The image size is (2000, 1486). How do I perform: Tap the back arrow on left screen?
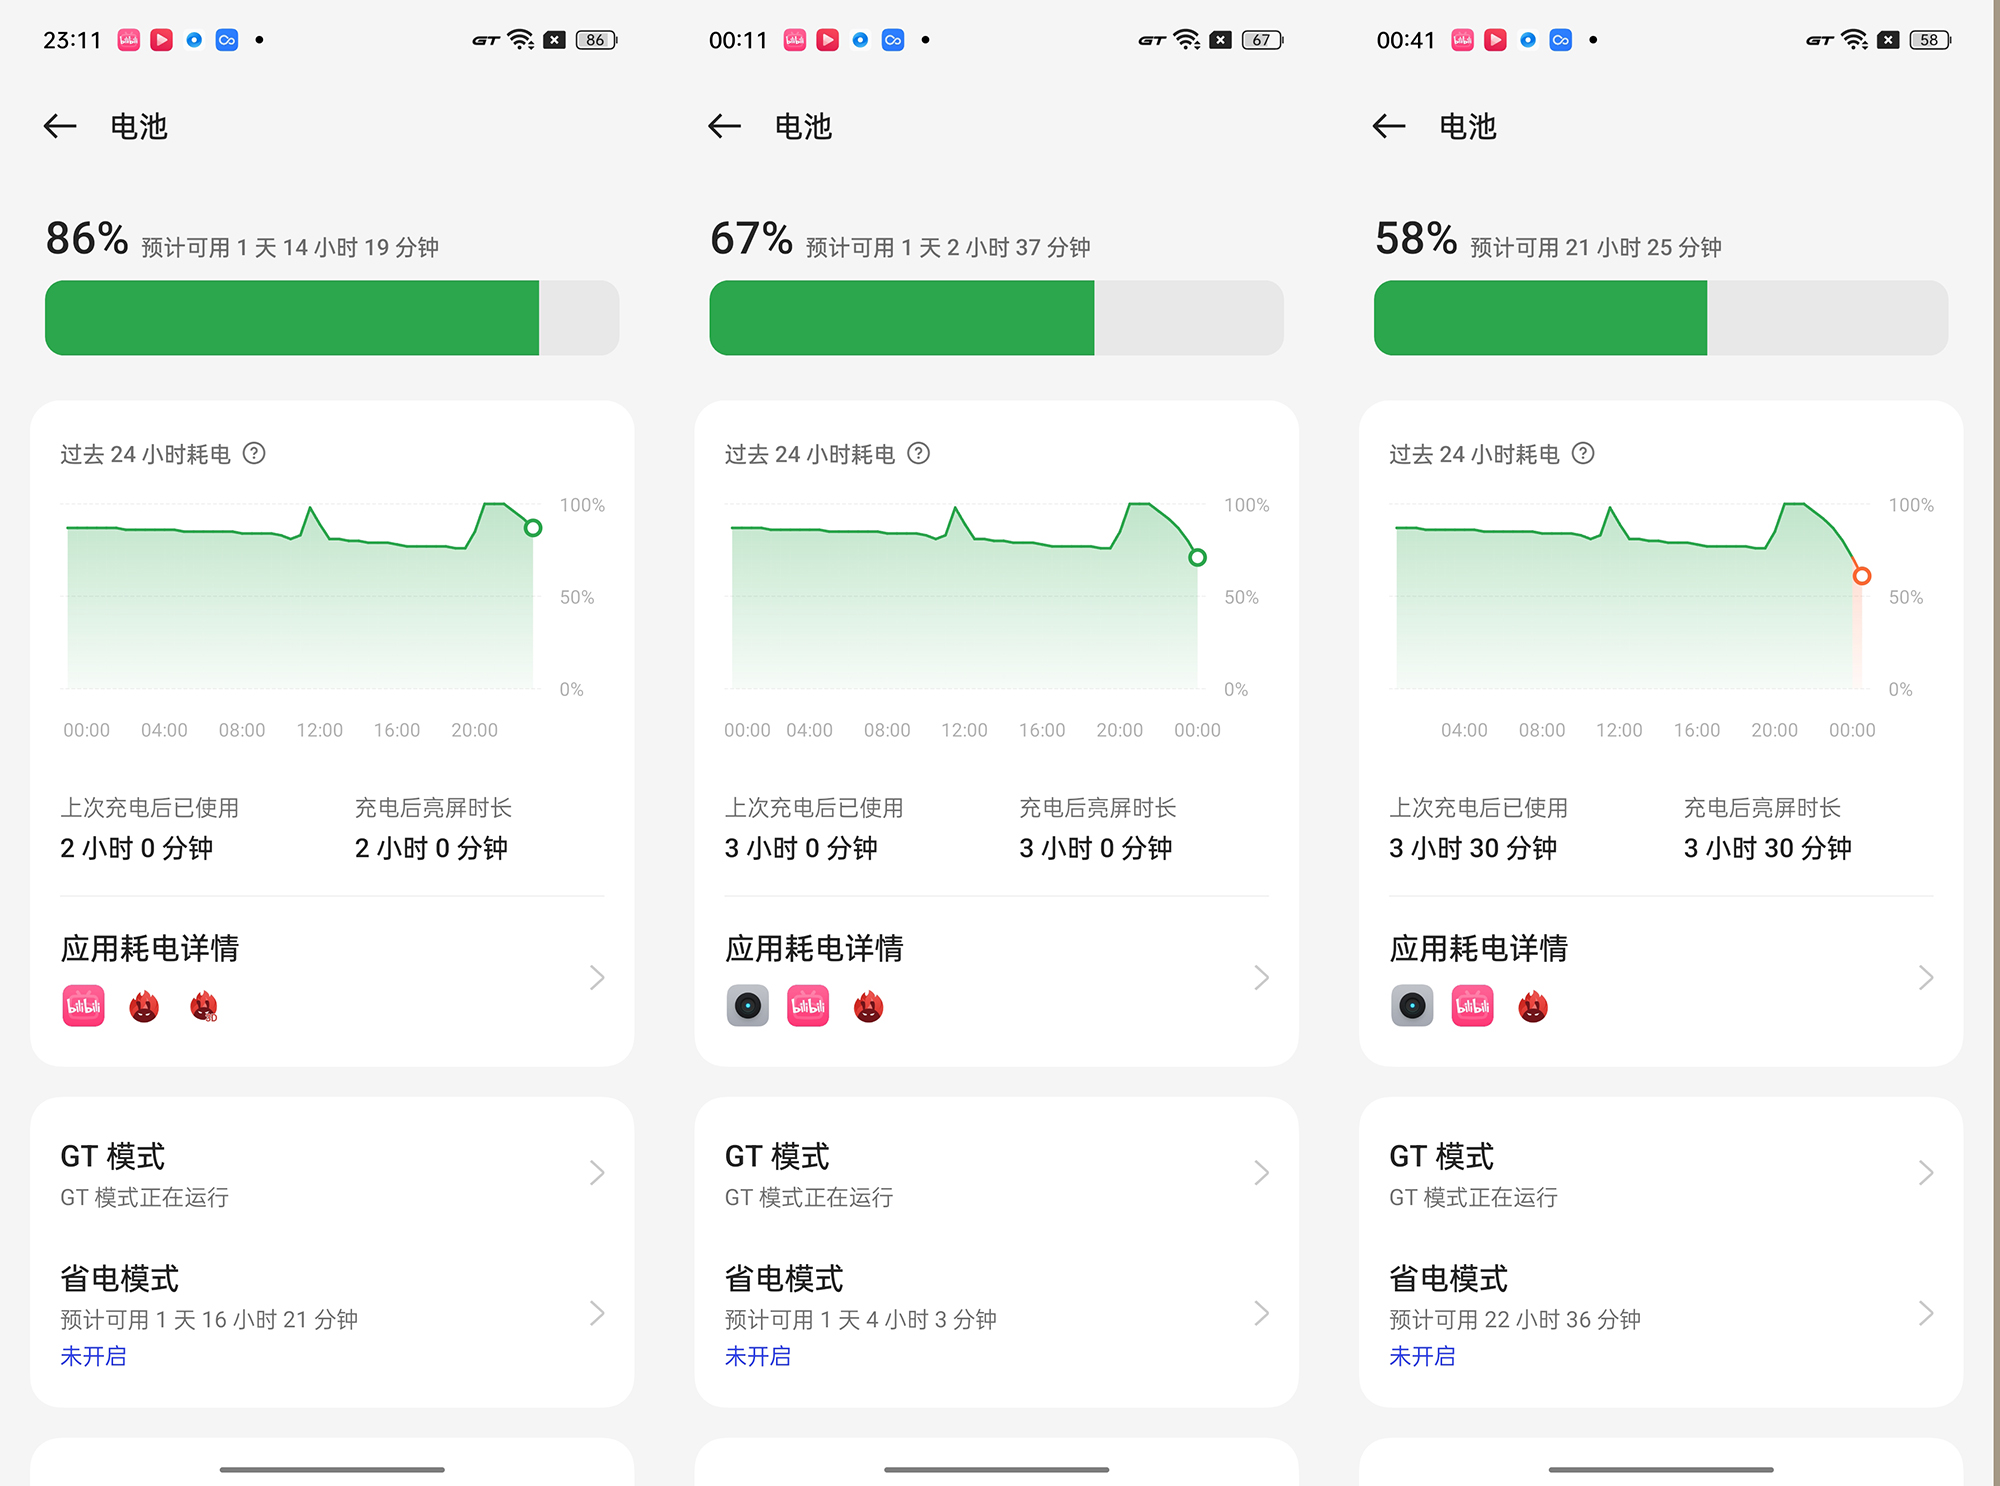tap(59, 126)
